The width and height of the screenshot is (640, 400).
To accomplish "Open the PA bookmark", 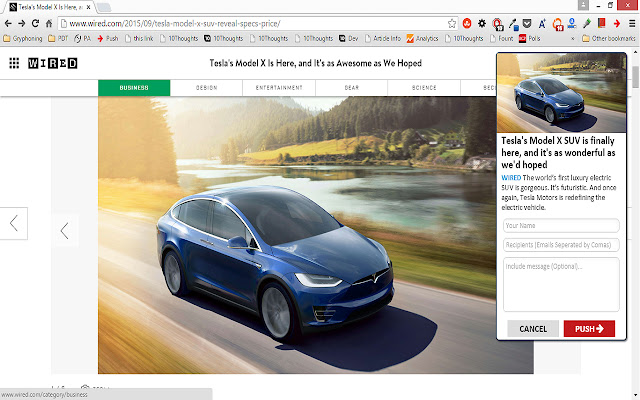I will pos(82,38).
